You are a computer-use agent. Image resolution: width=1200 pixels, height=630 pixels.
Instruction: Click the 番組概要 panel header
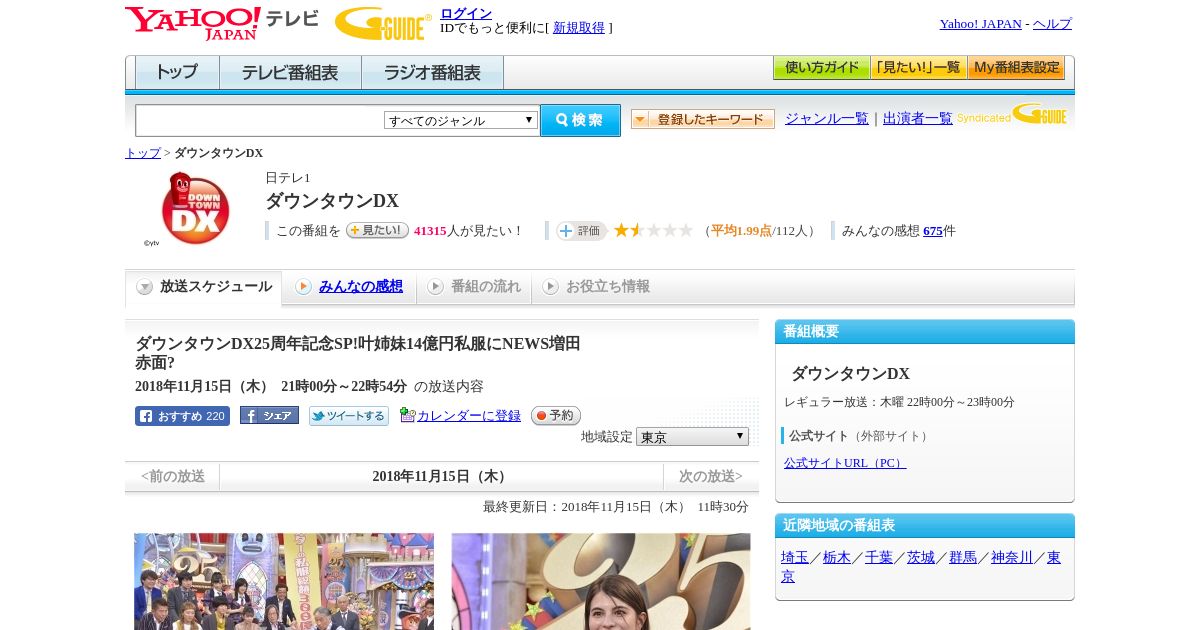925,332
